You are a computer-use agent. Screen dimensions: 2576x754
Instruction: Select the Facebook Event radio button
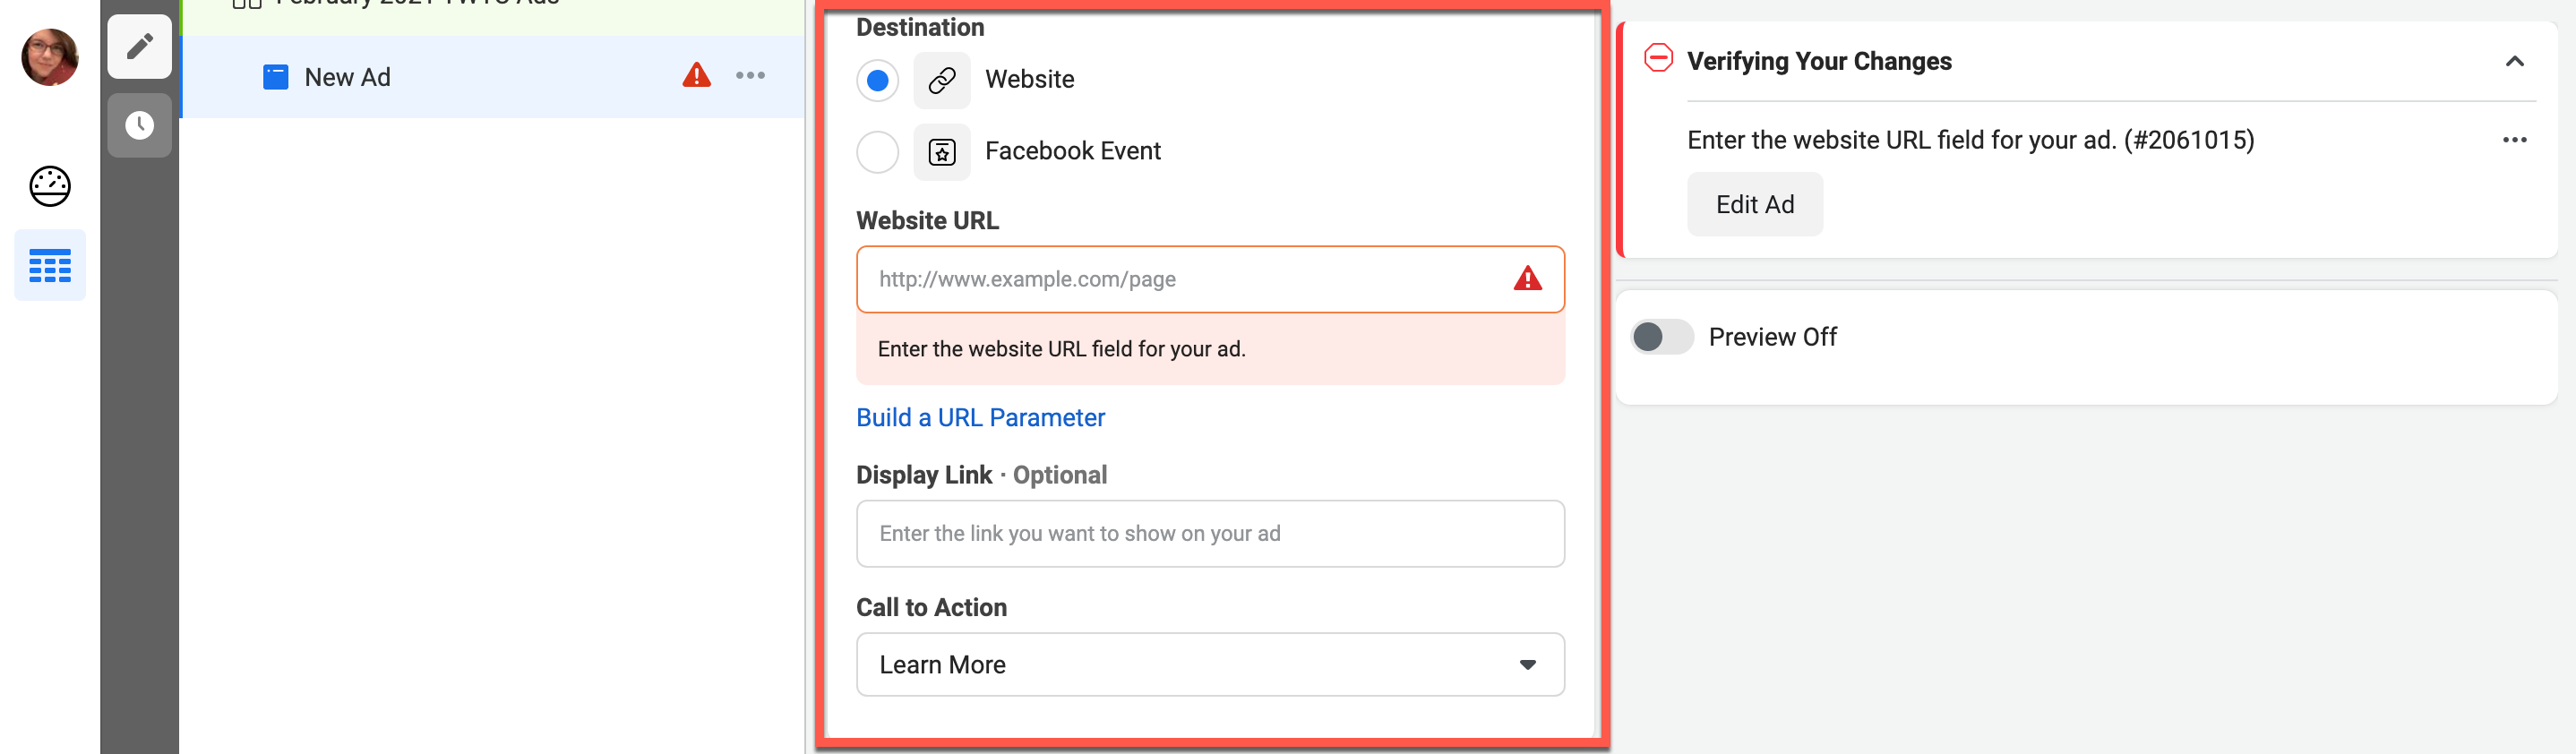coord(877,152)
